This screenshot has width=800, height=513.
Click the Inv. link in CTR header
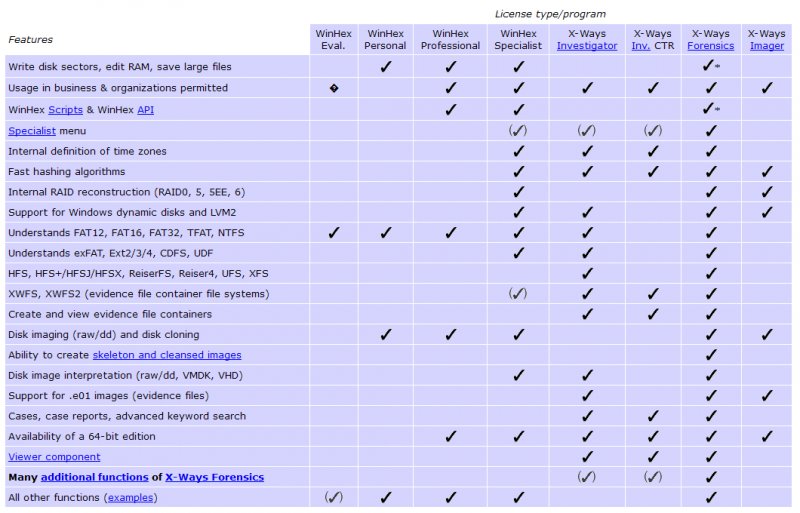click(x=641, y=46)
